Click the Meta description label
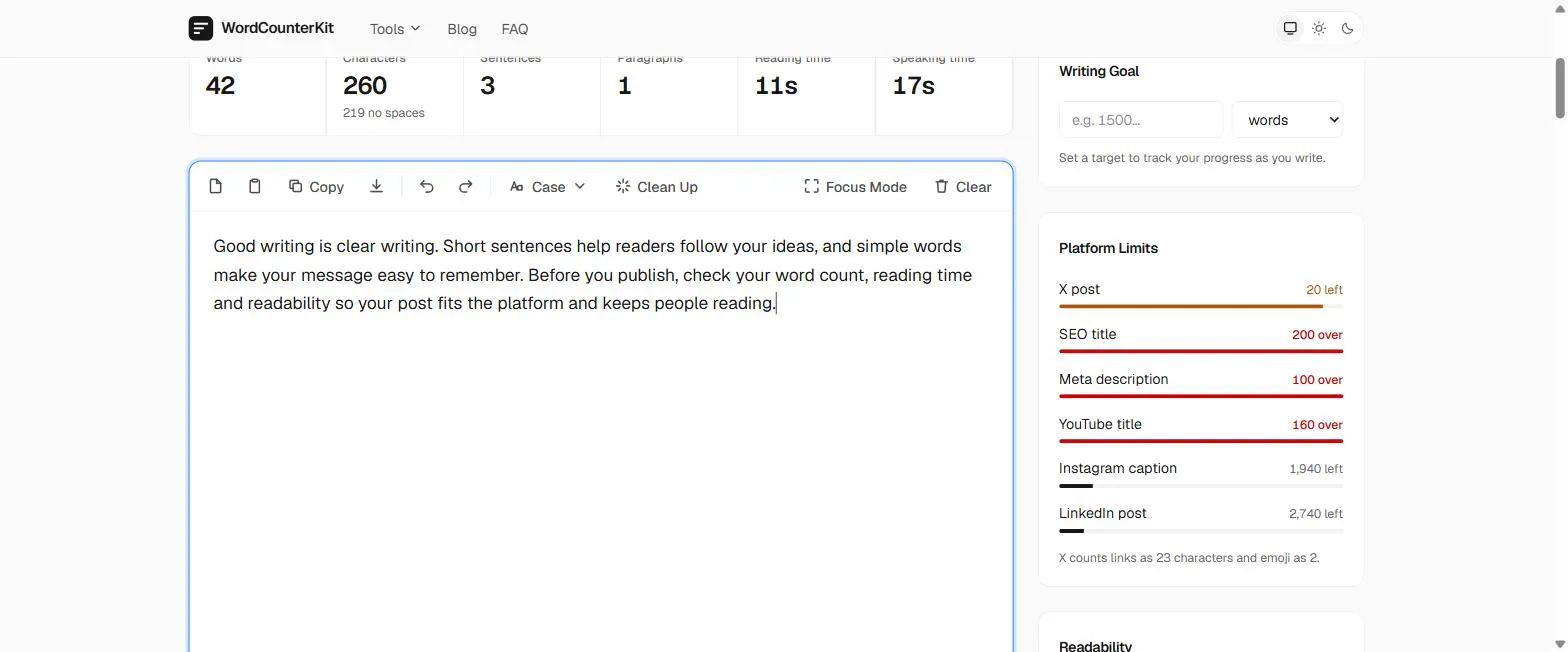This screenshot has width=1568, height=652. coord(1113,379)
